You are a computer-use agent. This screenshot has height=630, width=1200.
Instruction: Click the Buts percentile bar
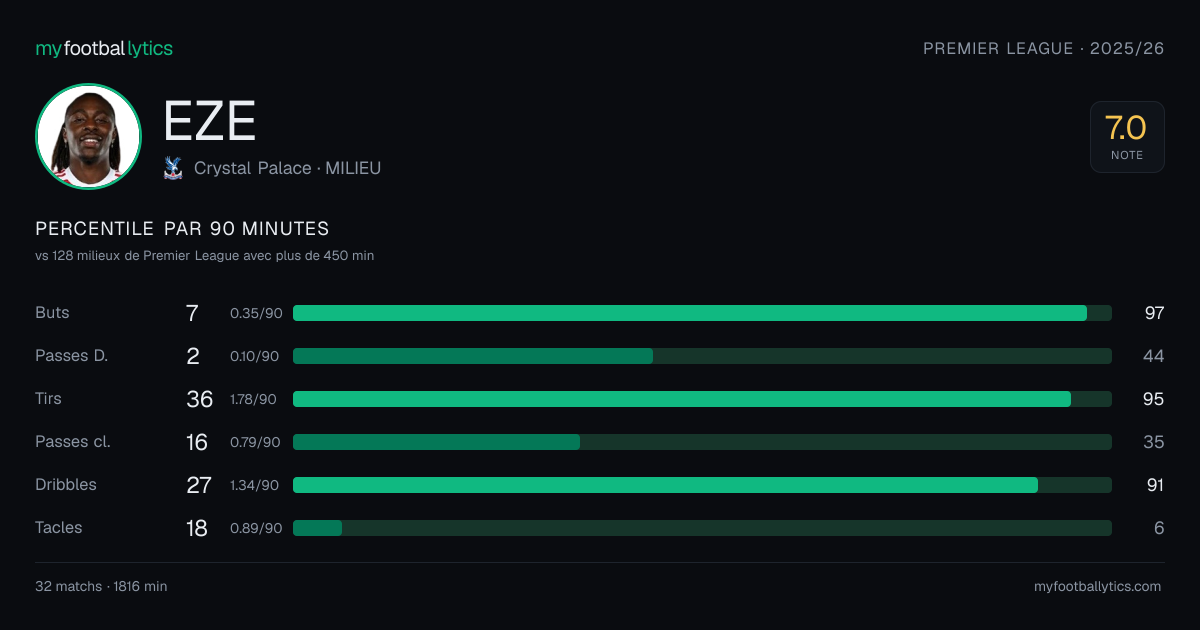coord(702,313)
